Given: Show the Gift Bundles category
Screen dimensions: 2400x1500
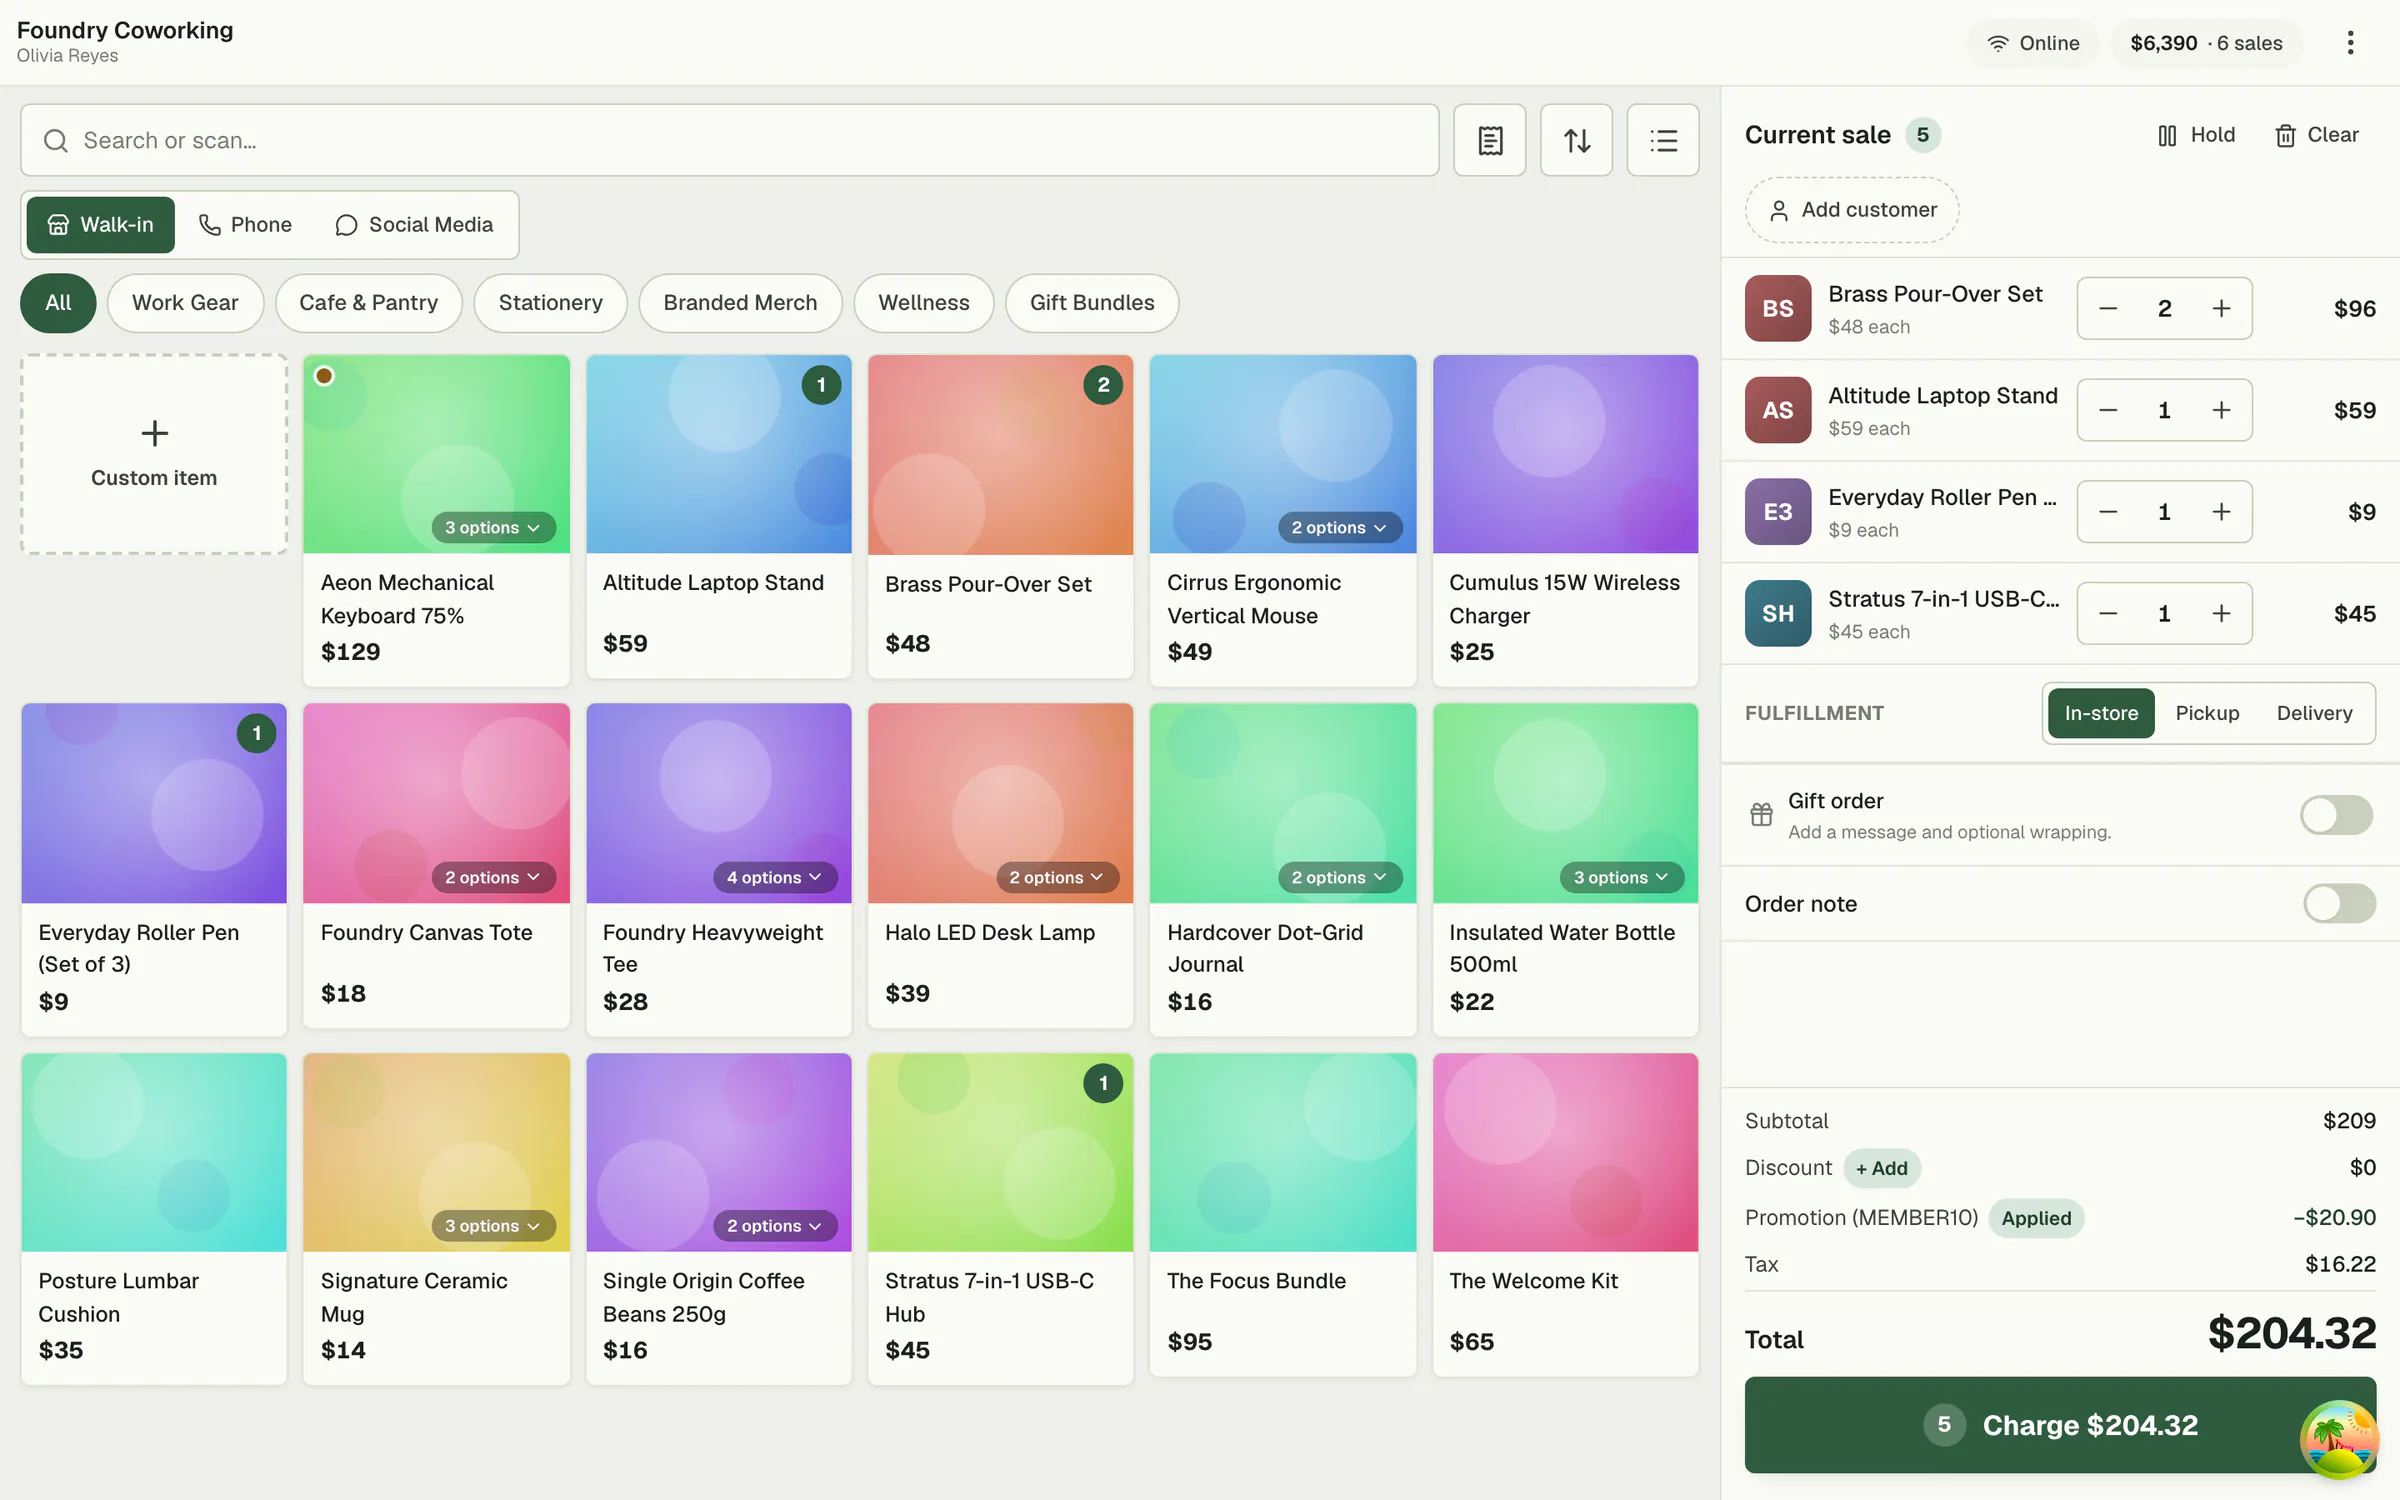Looking at the screenshot, I should click(x=1092, y=303).
